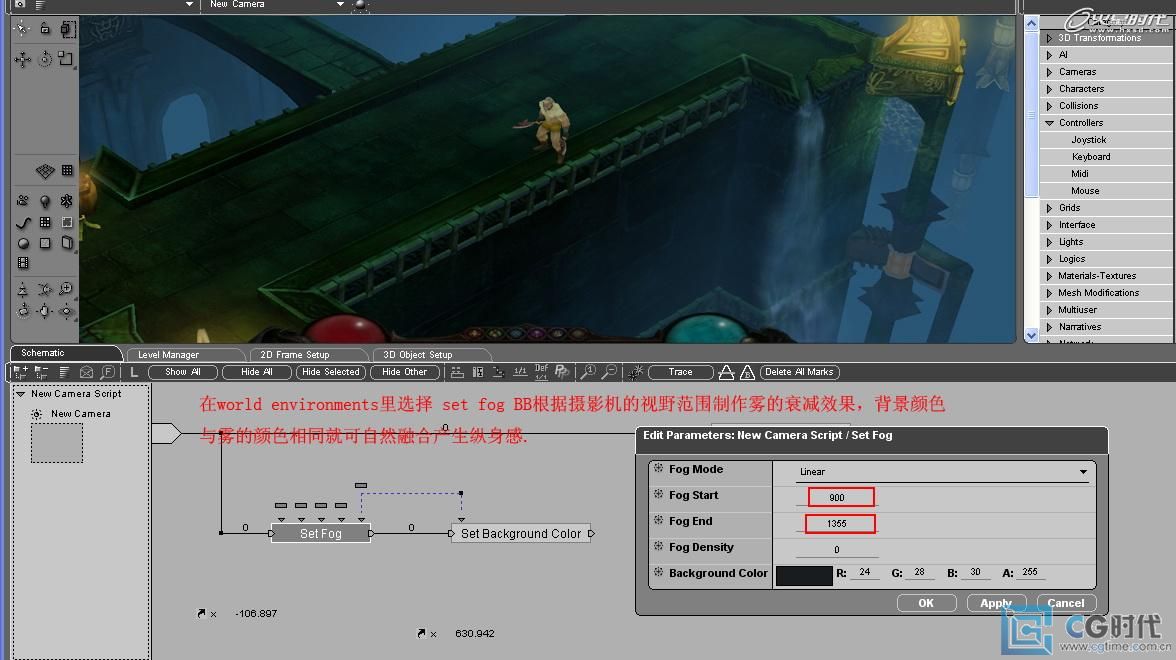The image size is (1176, 660).
Task: Click the Hide Other button
Action: click(404, 372)
